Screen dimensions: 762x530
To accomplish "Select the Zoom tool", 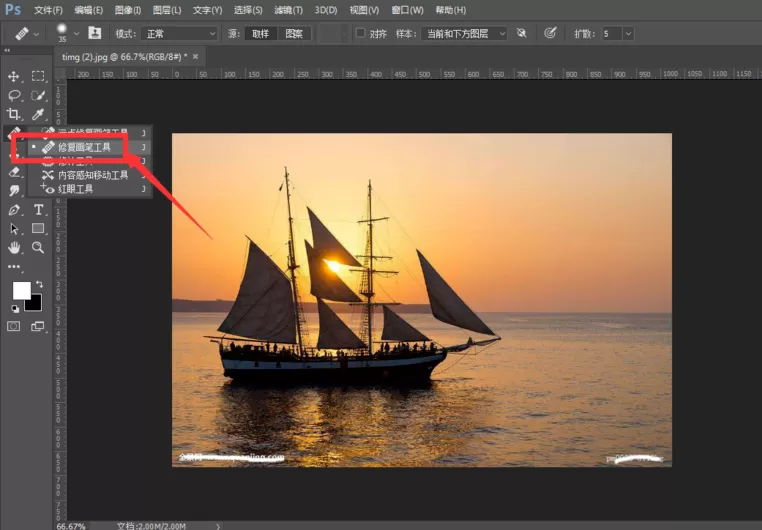I will tap(38, 248).
